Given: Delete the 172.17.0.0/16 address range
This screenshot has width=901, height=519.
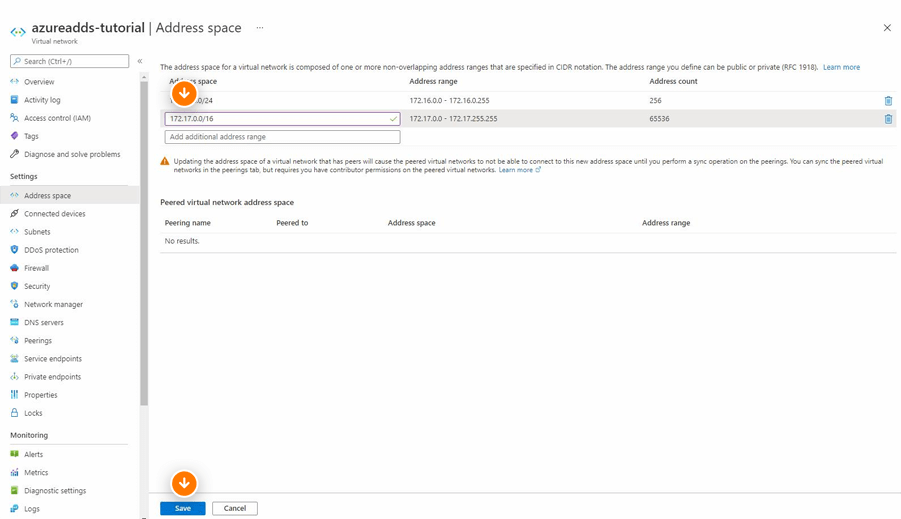Looking at the screenshot, I should click(x=888, y=119).
